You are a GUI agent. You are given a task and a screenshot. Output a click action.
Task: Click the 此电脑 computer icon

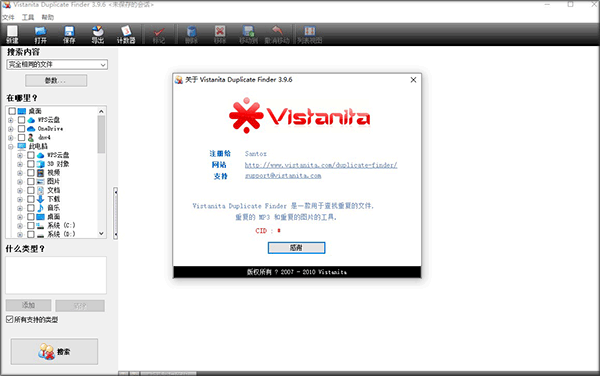tap(22, 146)
